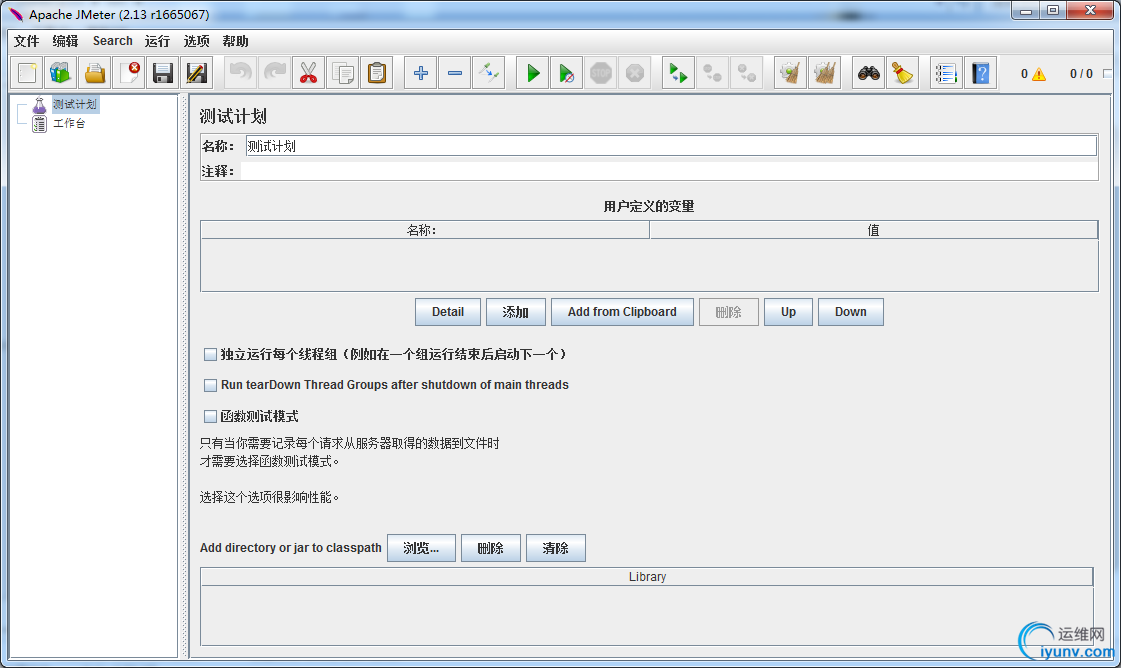This screenshot has width=1121, height=668.
Task: Open the 编辑 menu
Action: (65, 41)
